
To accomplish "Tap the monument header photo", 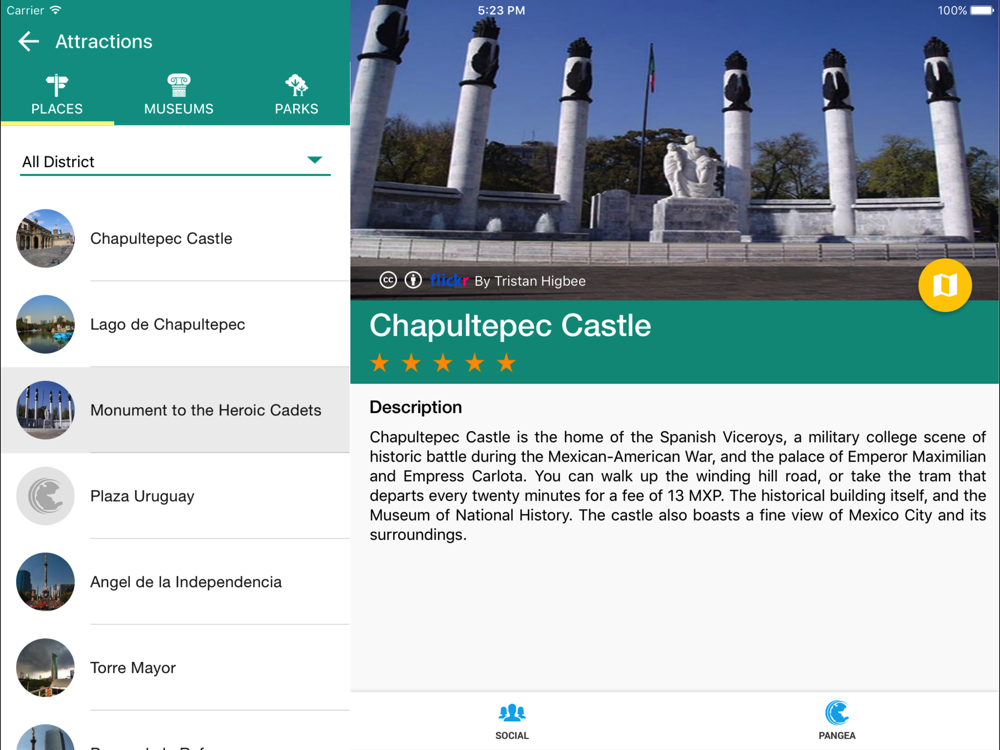I will tap(675, 150).
